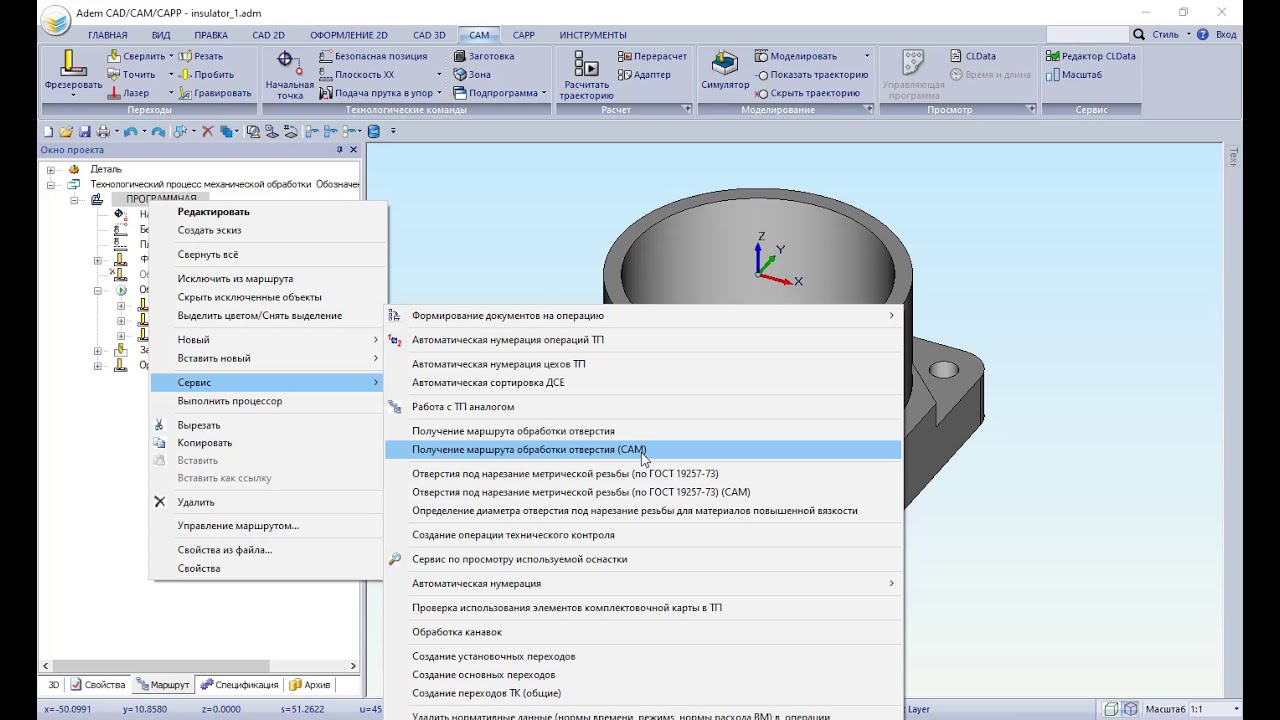Click the Вход button at top right
1280x720 pixels.
(x=1224, y=34)
